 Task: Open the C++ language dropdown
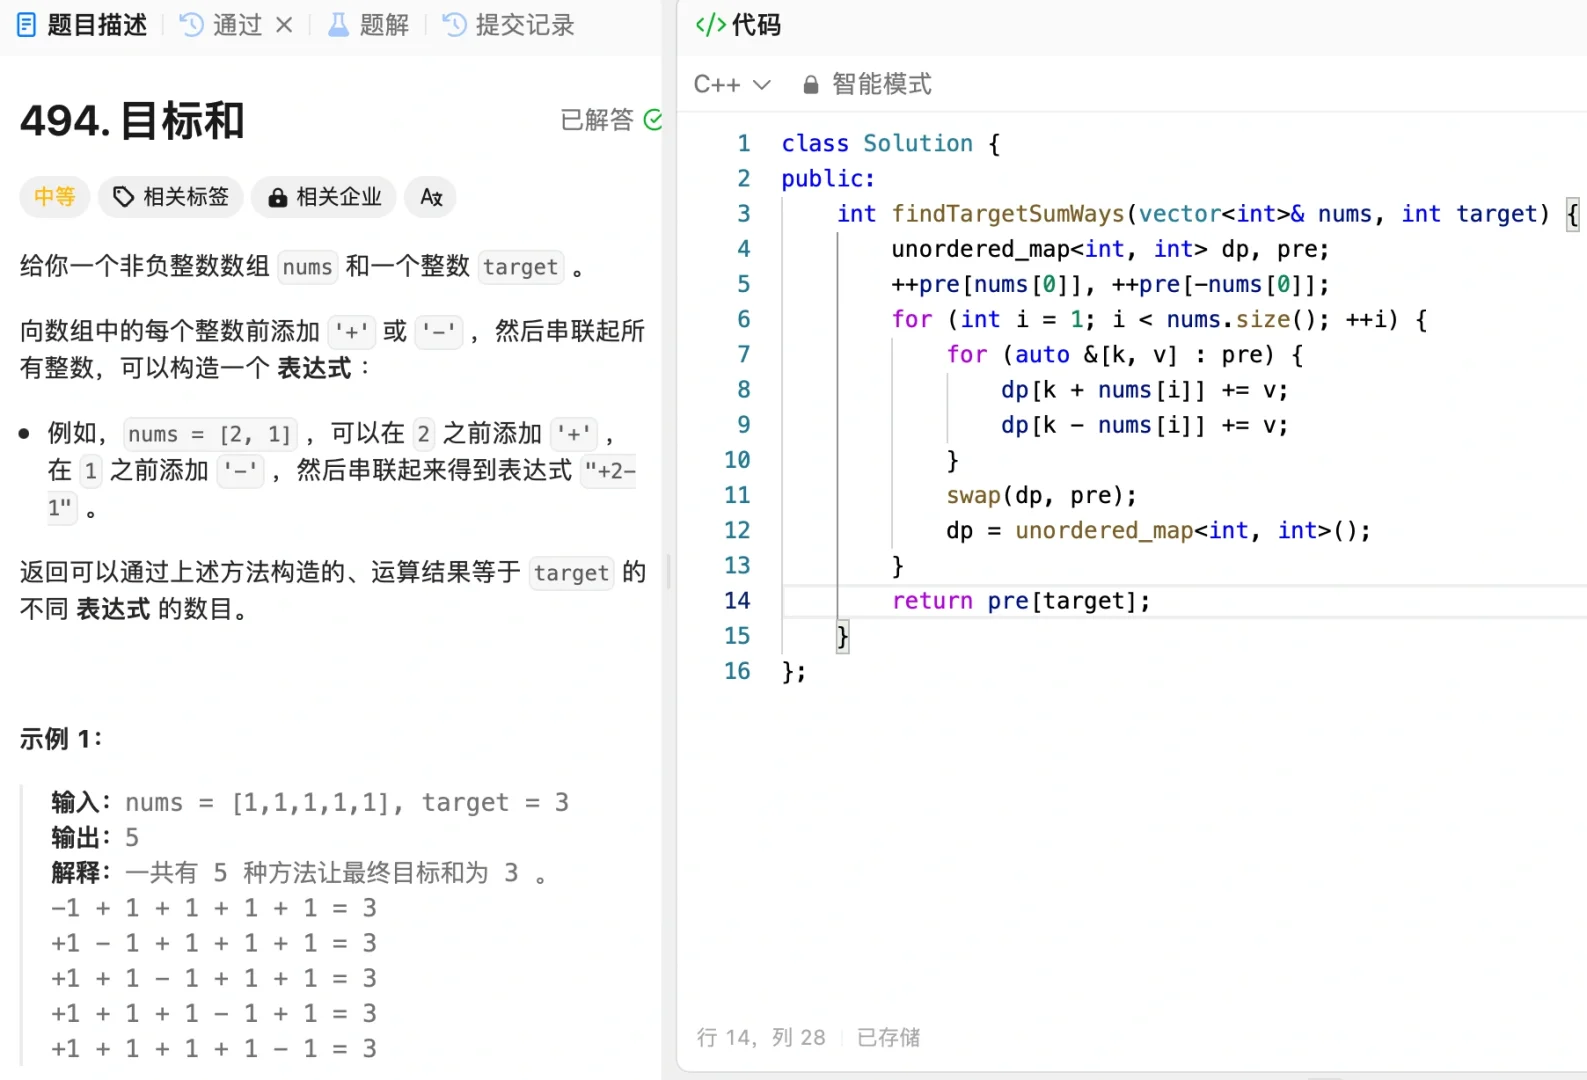click(x=732, y=85)
